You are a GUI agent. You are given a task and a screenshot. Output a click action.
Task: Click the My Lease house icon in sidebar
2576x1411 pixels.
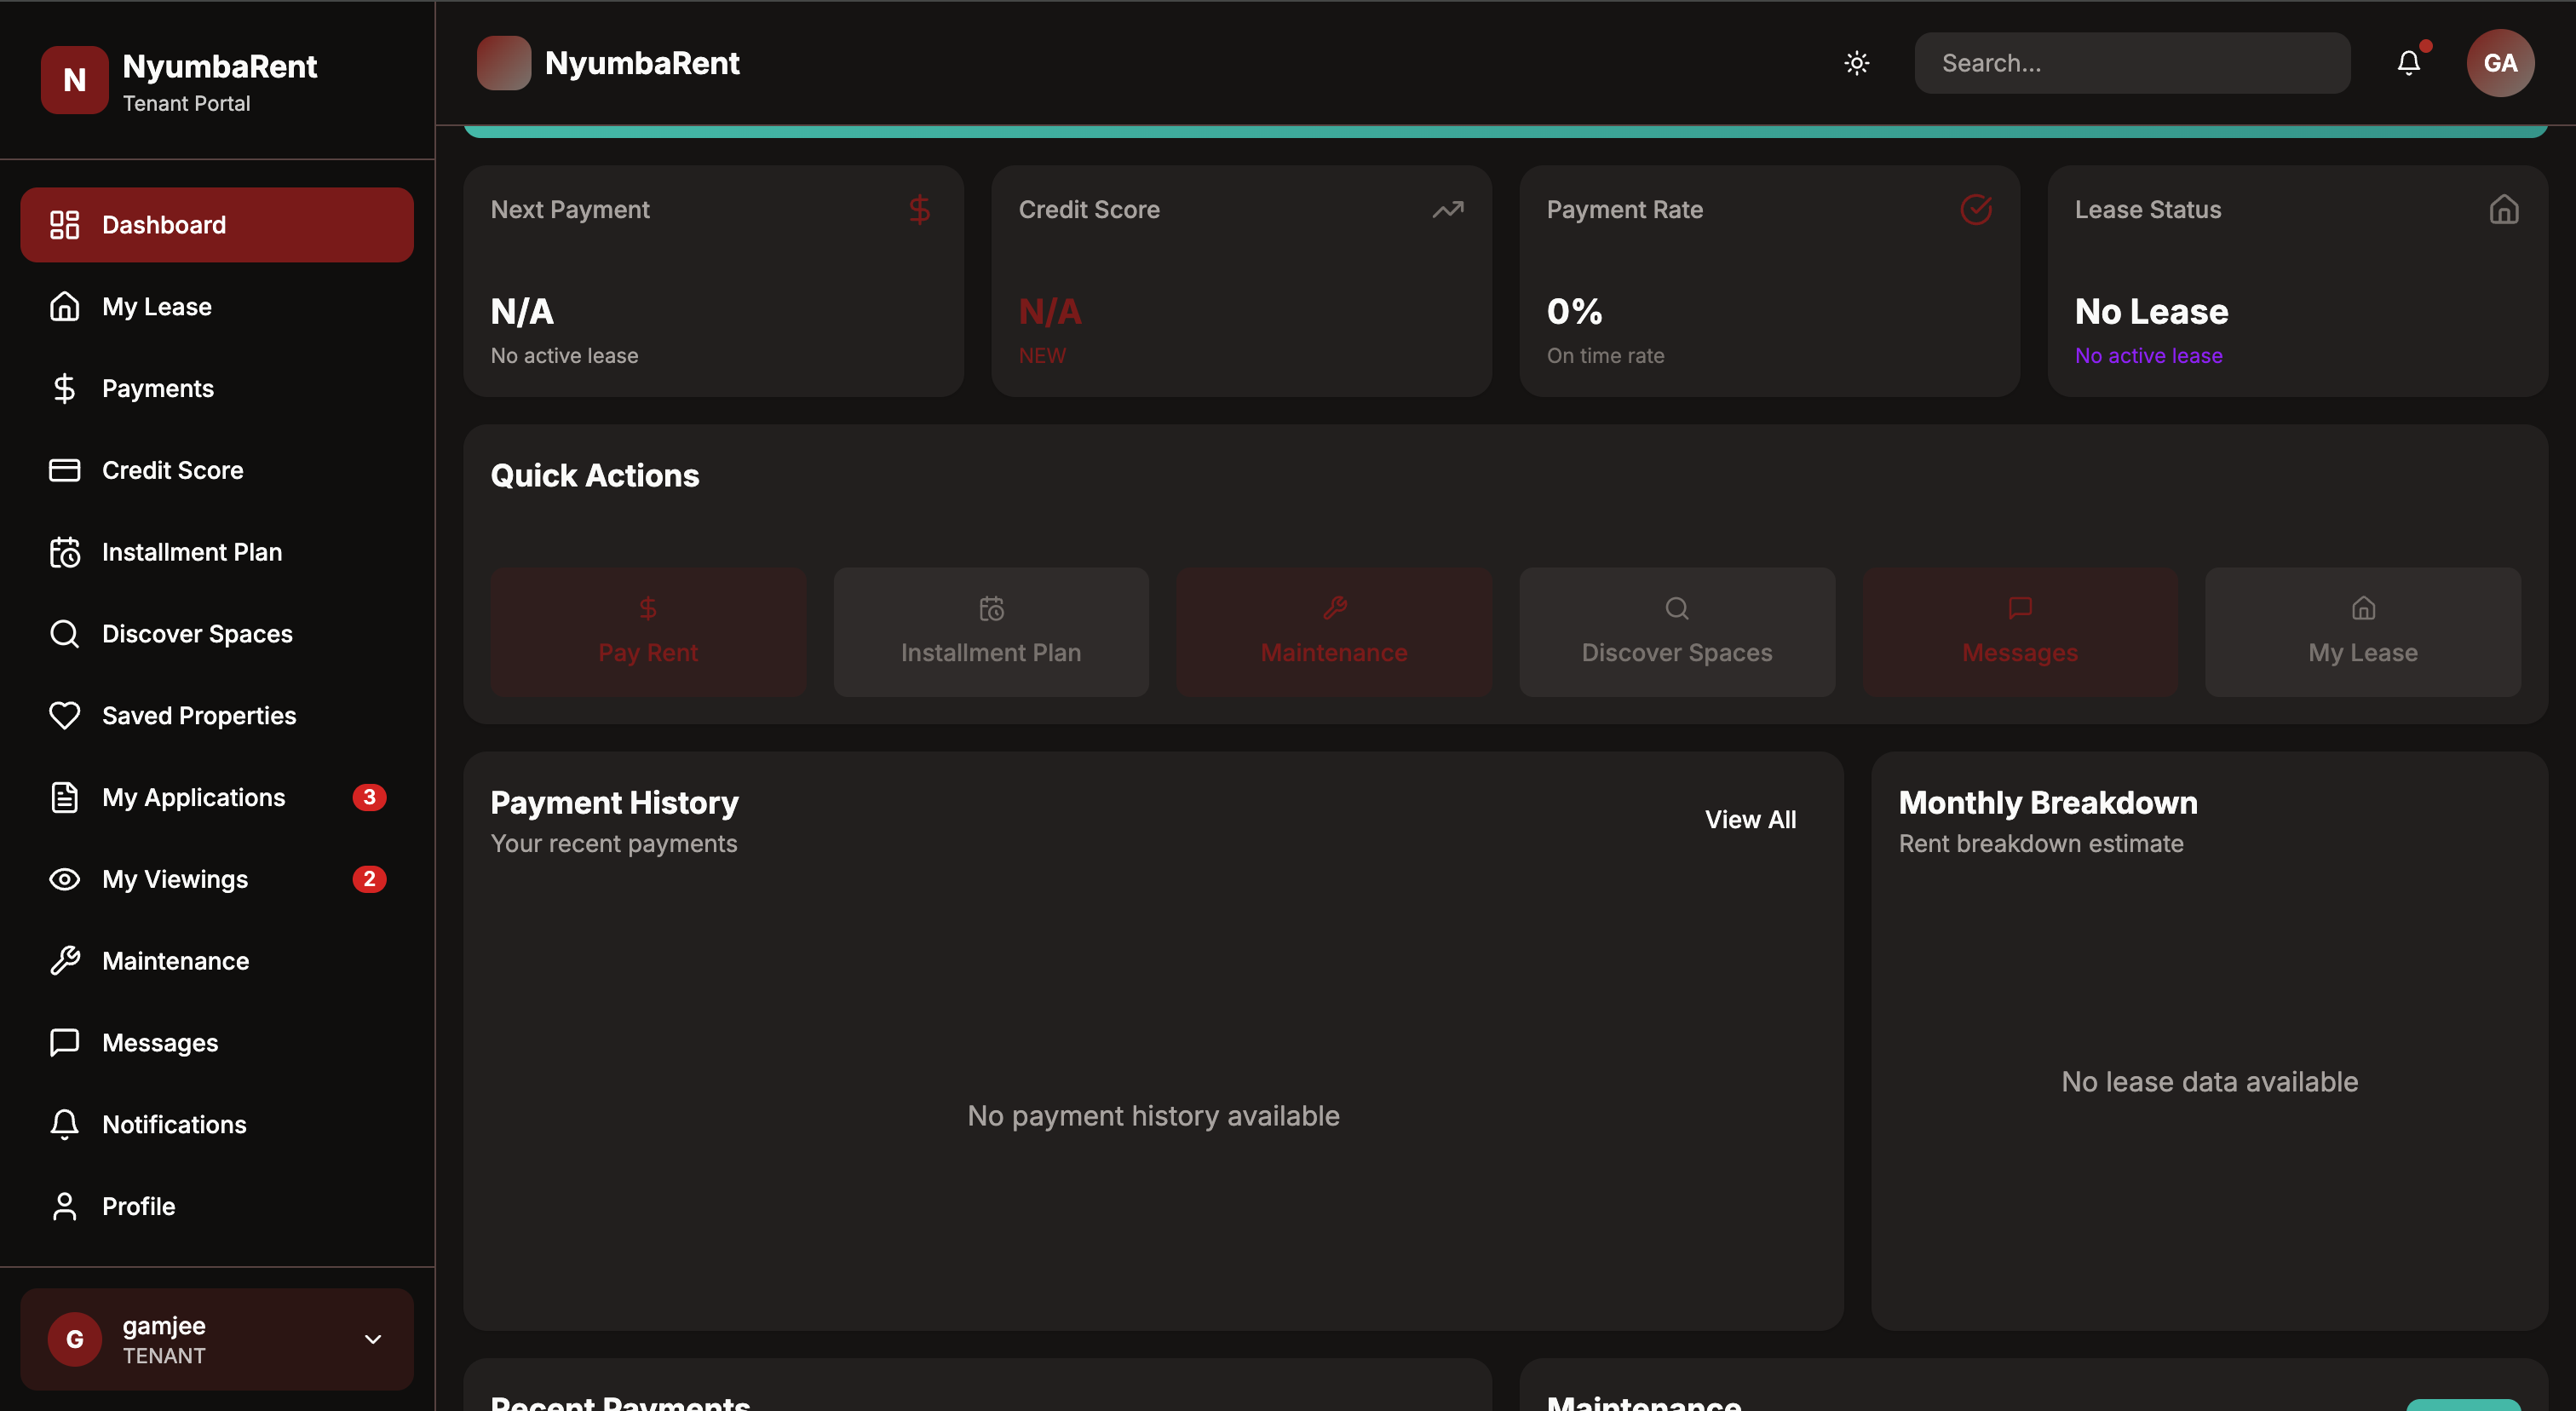(x=64, y=306)
